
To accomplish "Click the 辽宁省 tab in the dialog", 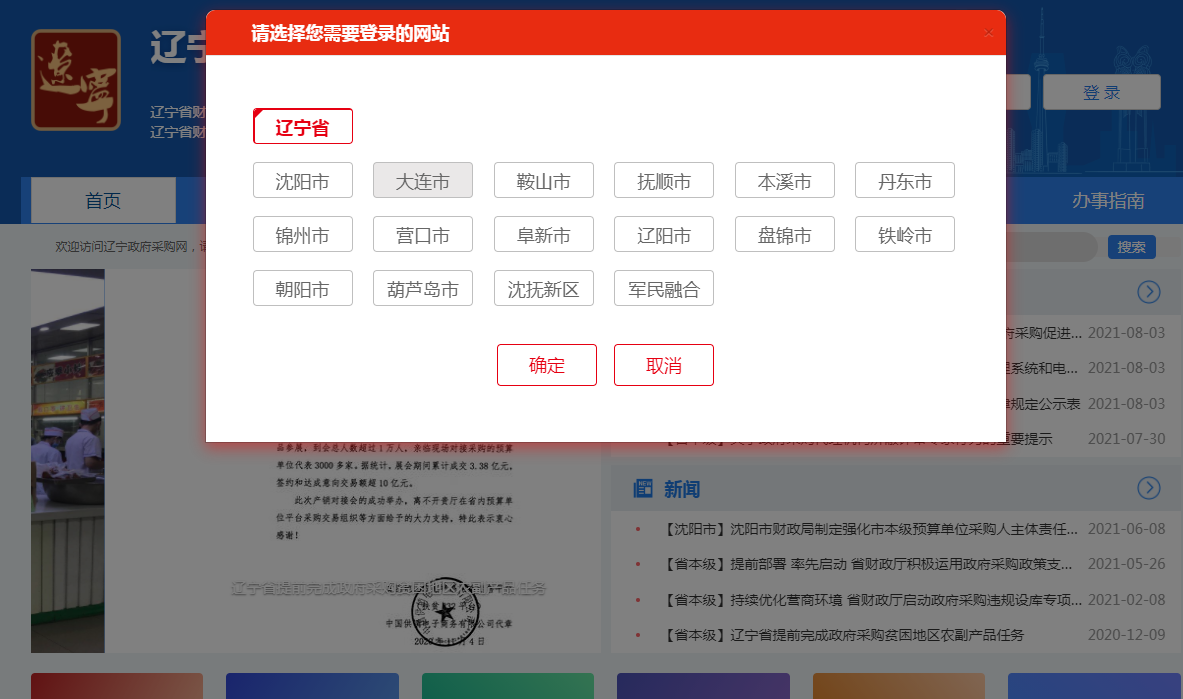I will 303,125.
